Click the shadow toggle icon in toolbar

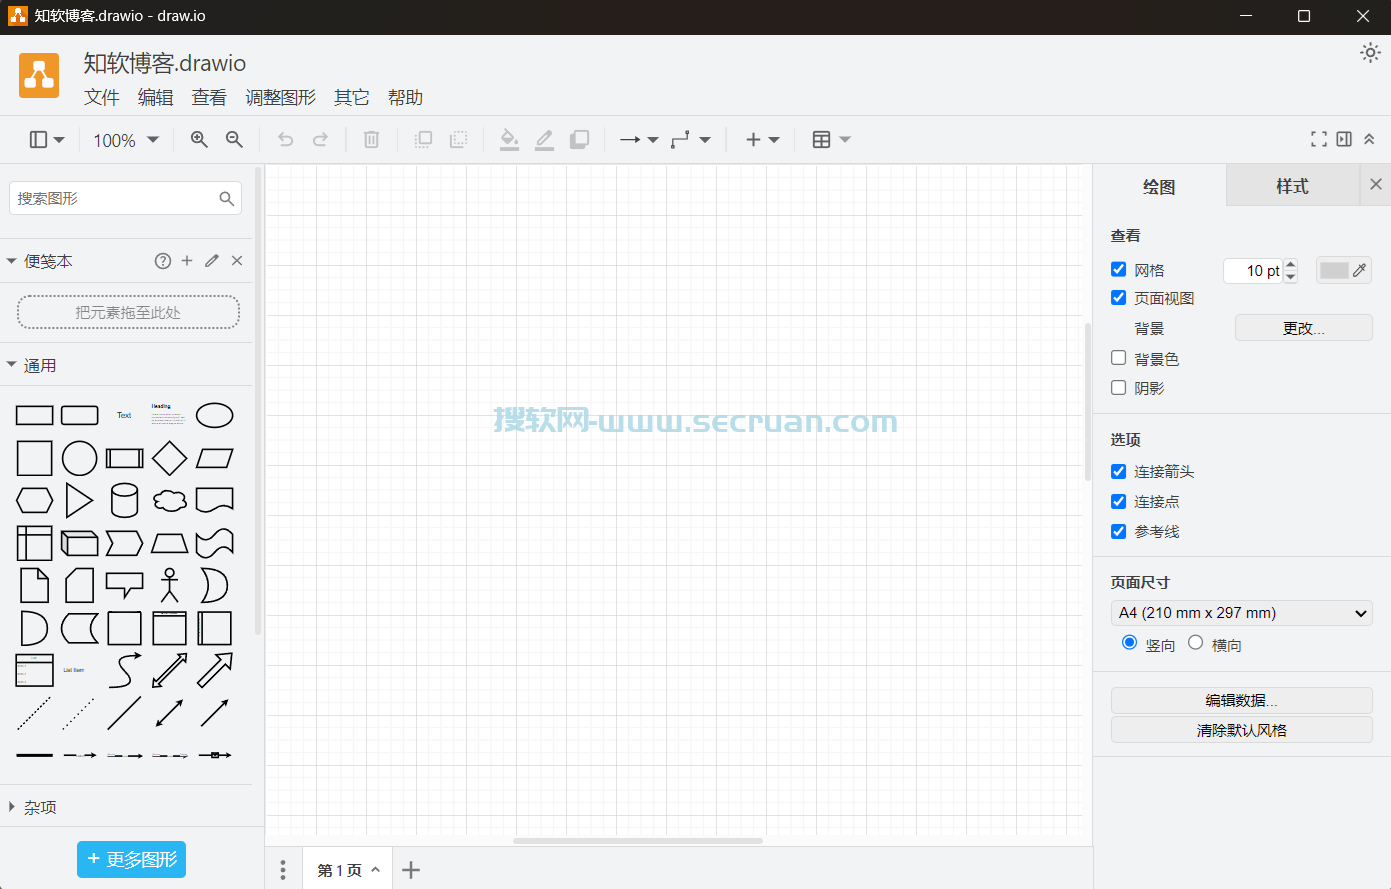[x=579, y=140]
